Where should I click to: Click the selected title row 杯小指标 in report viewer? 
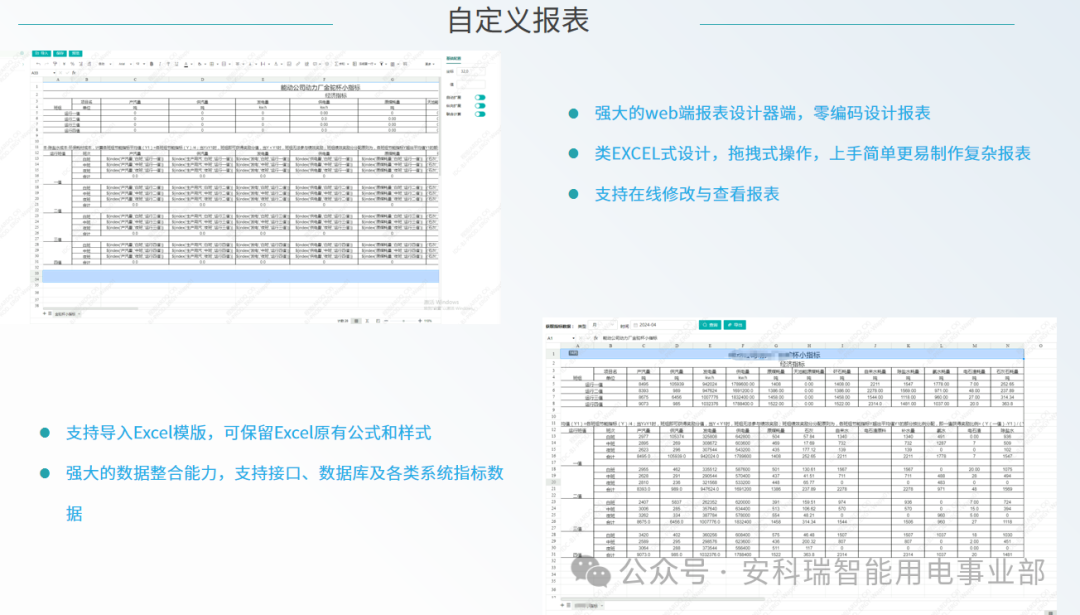point(792,355)
